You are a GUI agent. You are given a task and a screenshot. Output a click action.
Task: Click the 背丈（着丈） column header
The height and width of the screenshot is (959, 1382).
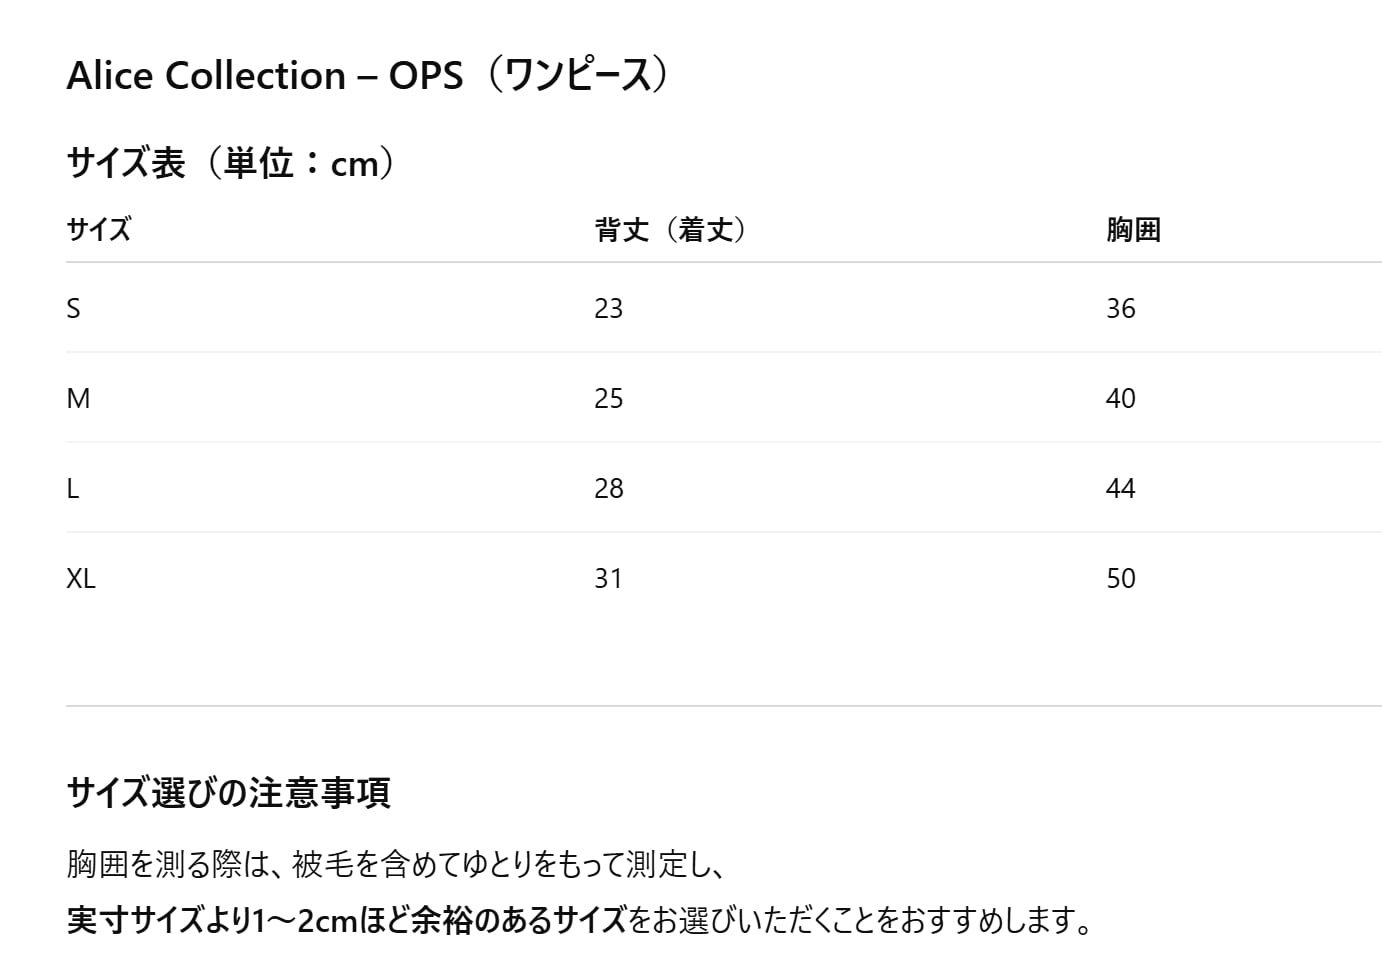point(670,230)
